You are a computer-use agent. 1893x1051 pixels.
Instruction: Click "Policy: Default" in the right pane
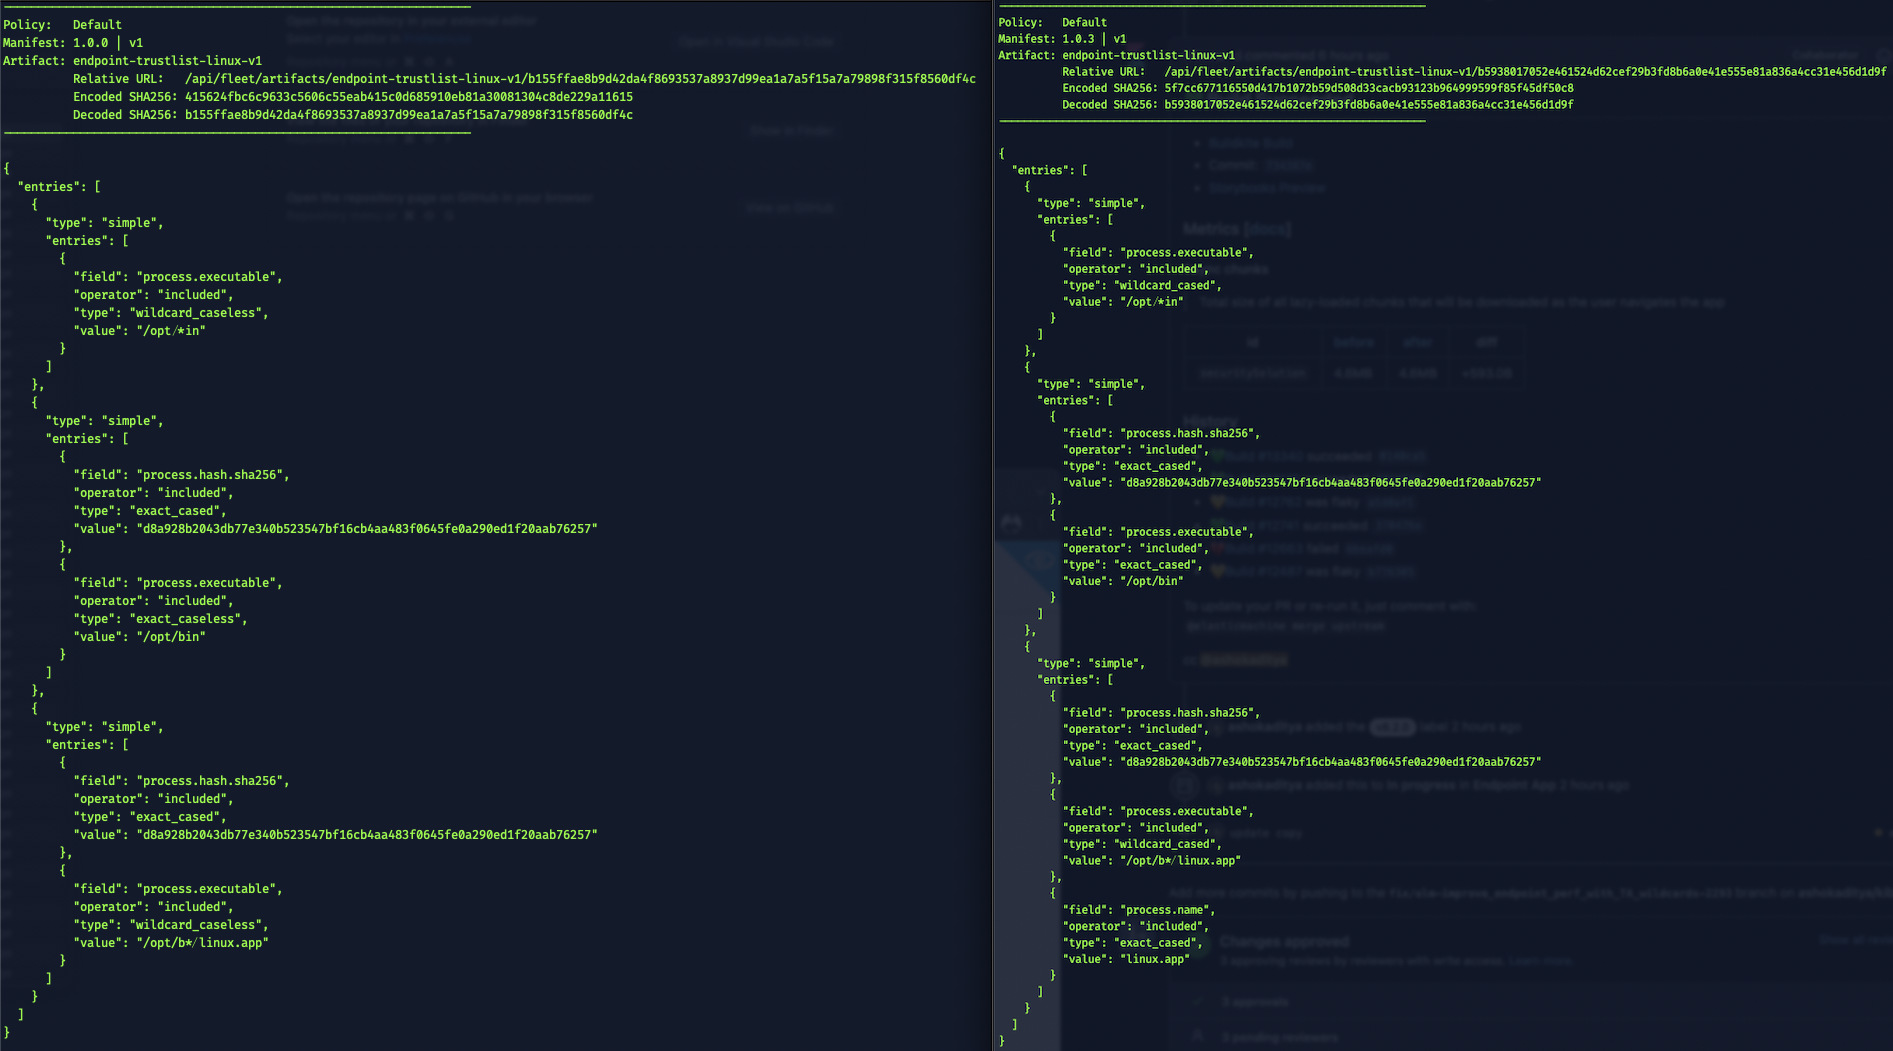[x=1052, y=22]
